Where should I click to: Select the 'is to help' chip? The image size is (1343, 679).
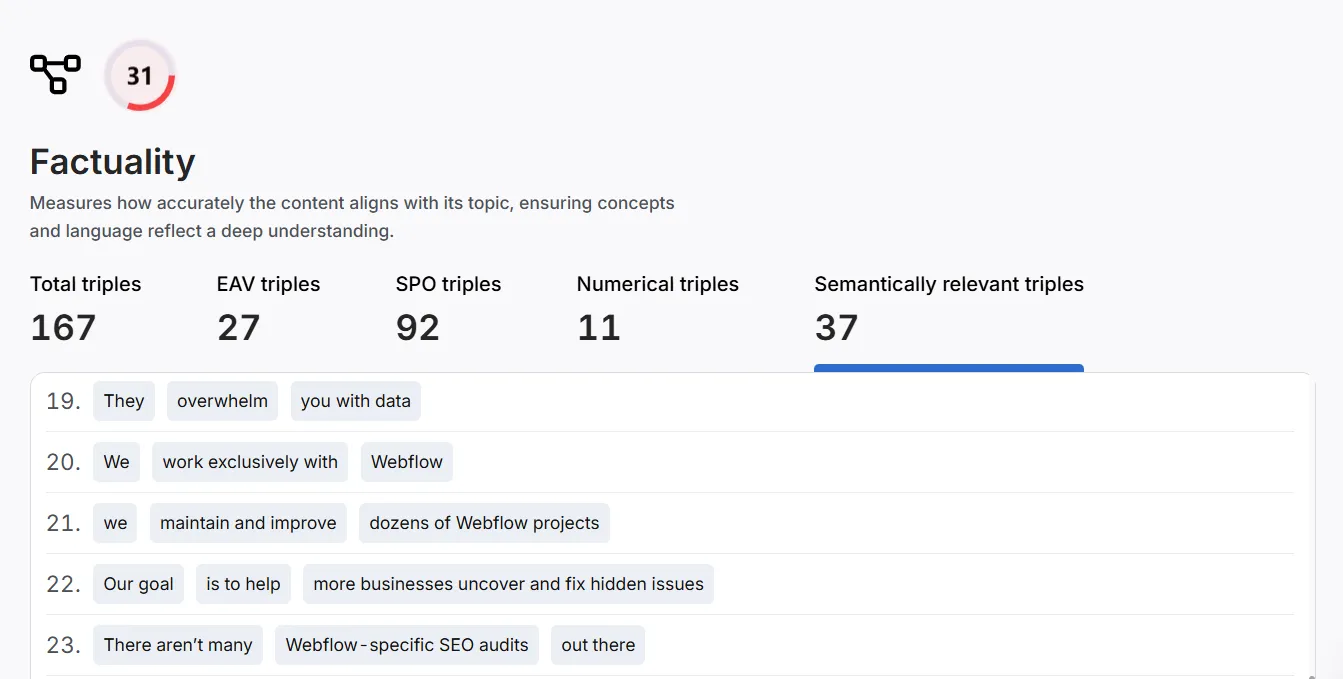tap(243, 584)
